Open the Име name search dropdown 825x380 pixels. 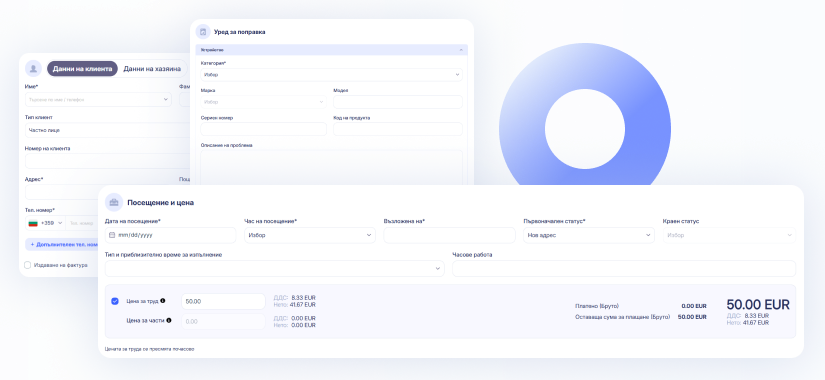[98, 99]
